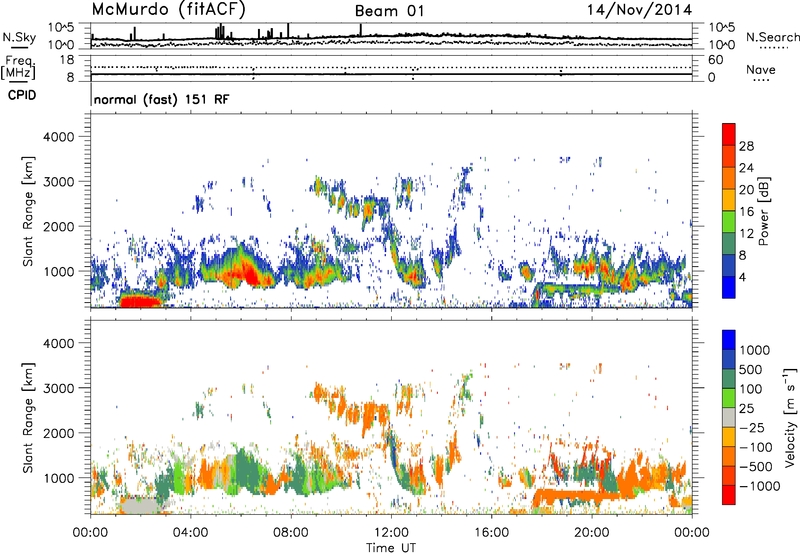Click the '04:00' time tick label
The width and height of the screenshot is (800, 554).
click(190, 533)
